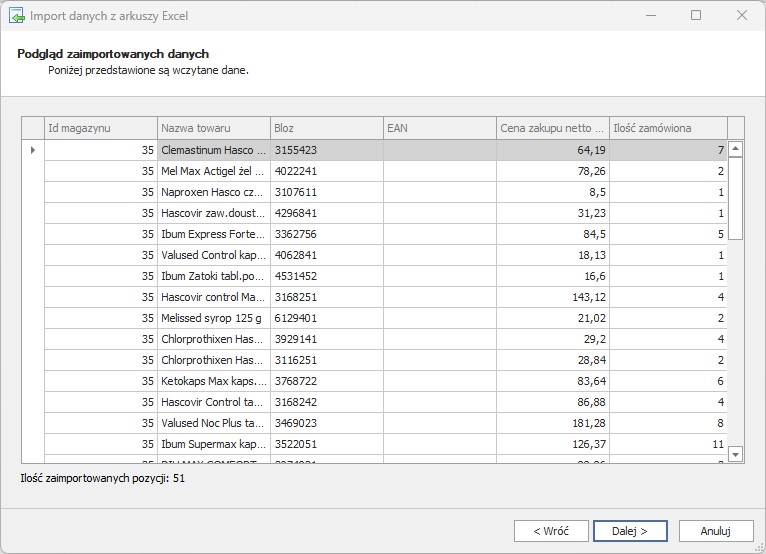Sort by the Id magazynu column header
The height and width of the screenshot is (554, 766).
pyautogui.click(x=101, y=128)
